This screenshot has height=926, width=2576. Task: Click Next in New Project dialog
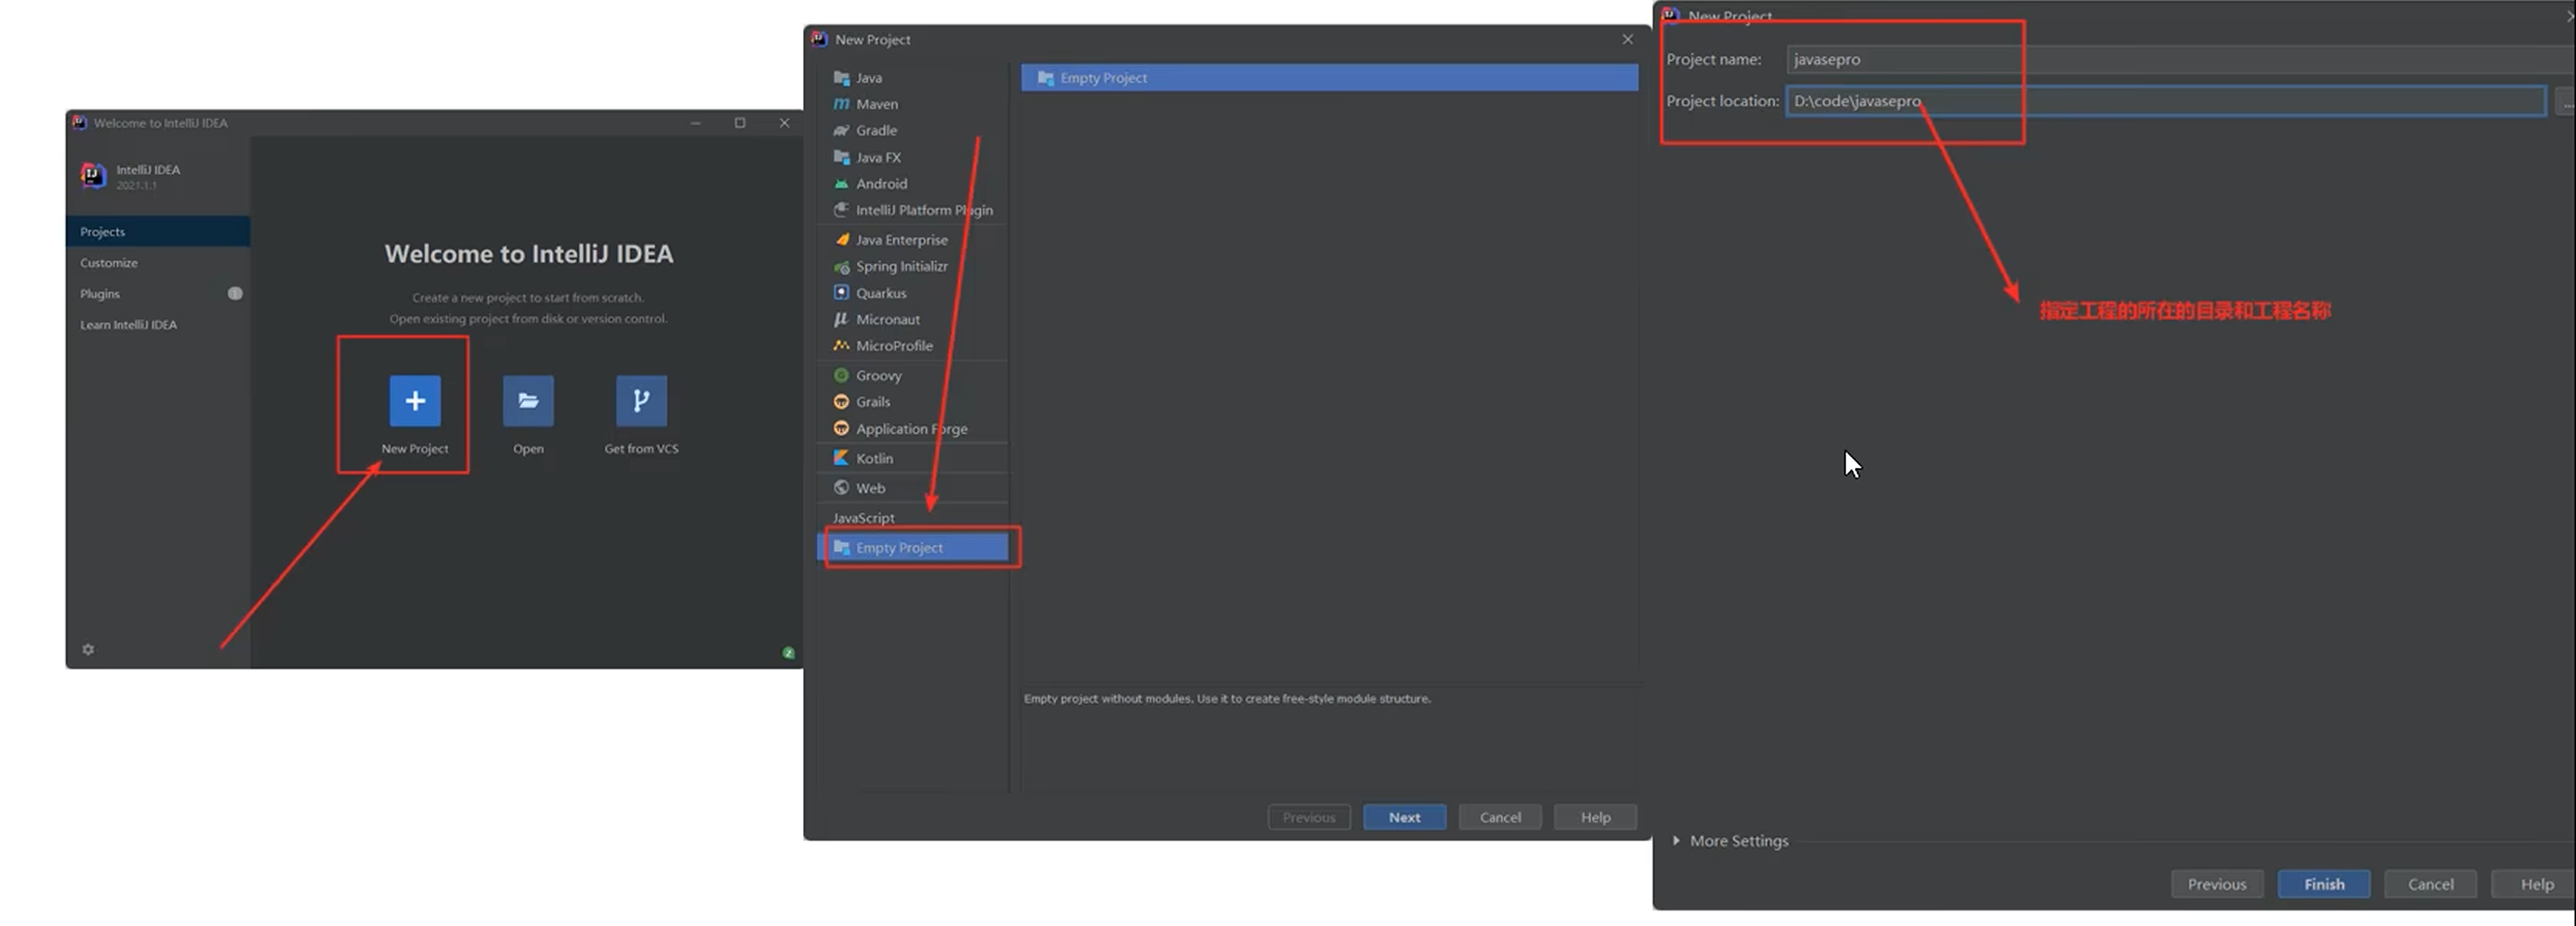(1404, 817)
